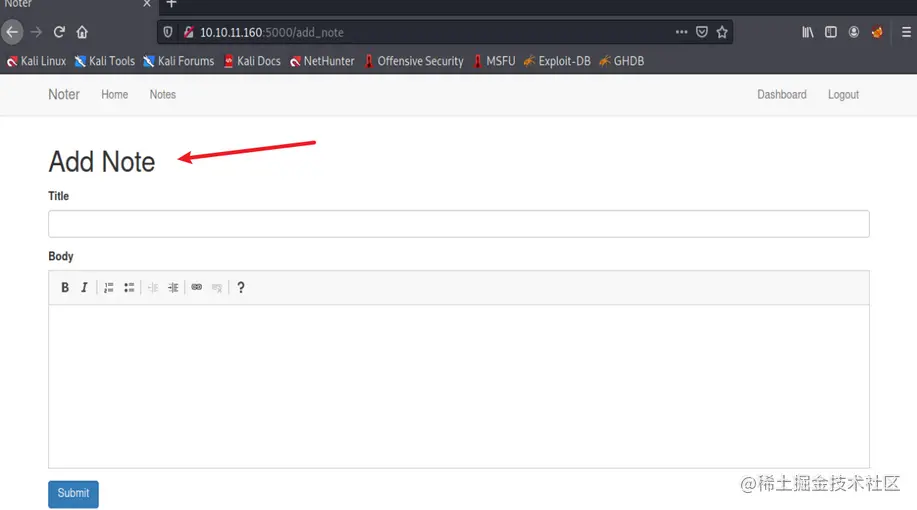Open the Exploit-DB bookmark
This screenshot has width=917, height=510.
tap(557, 61)
